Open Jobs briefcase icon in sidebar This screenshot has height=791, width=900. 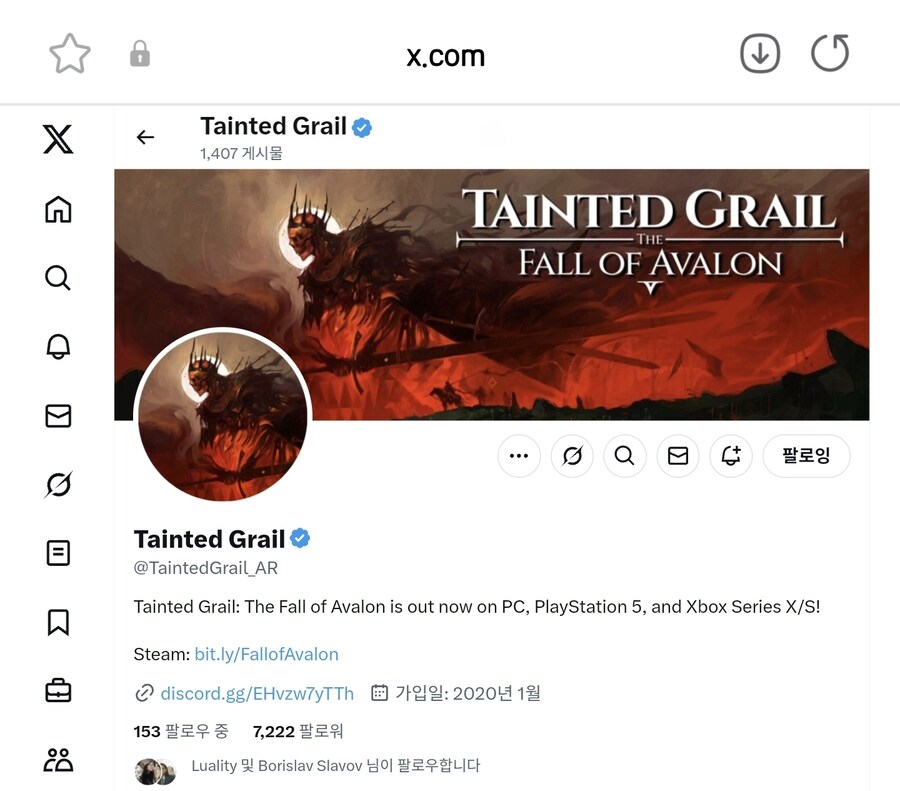click(x=58, y=691)
